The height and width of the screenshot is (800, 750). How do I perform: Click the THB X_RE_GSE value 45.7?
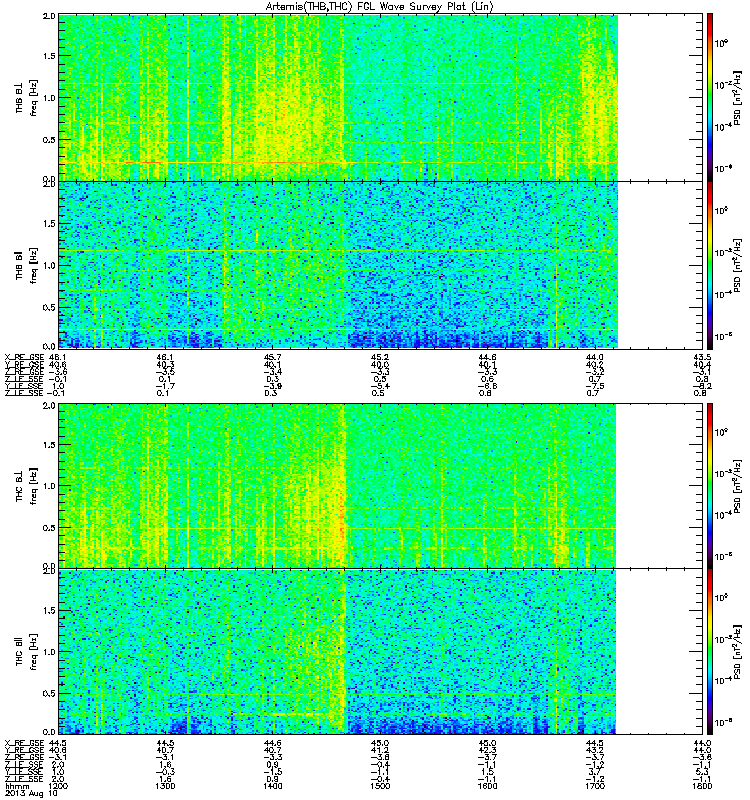272,357
